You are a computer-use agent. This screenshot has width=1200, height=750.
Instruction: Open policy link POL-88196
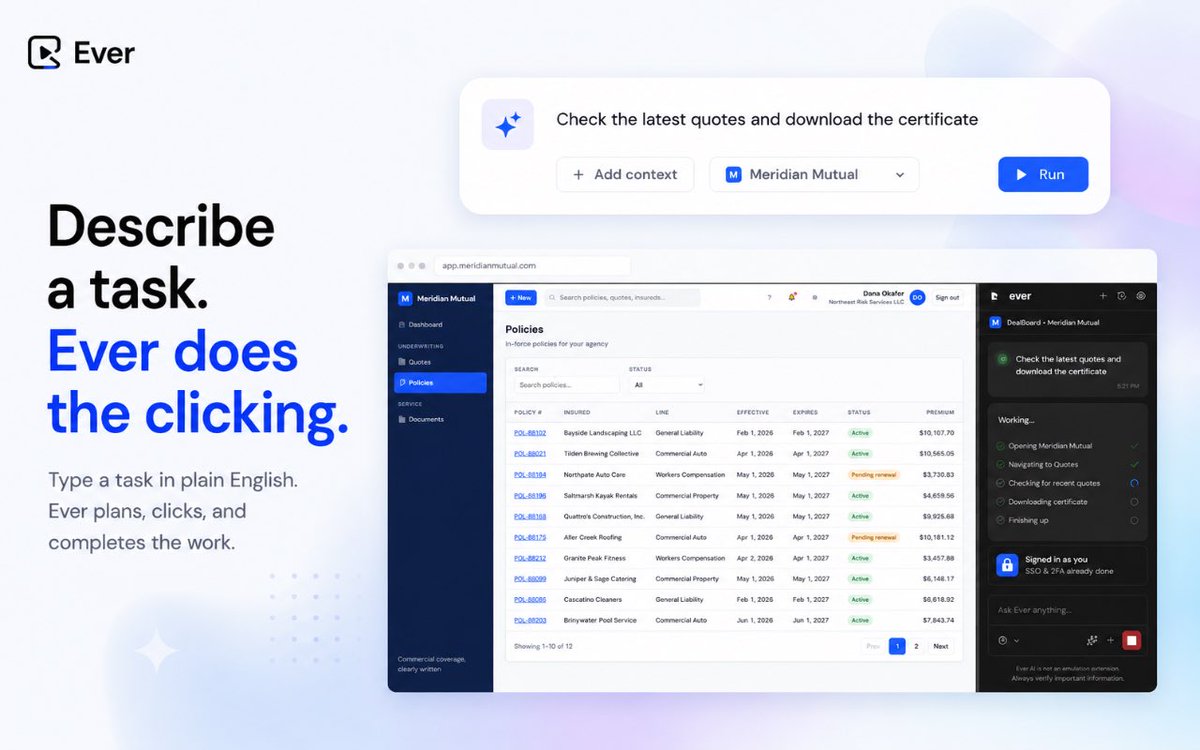(530, 496)
